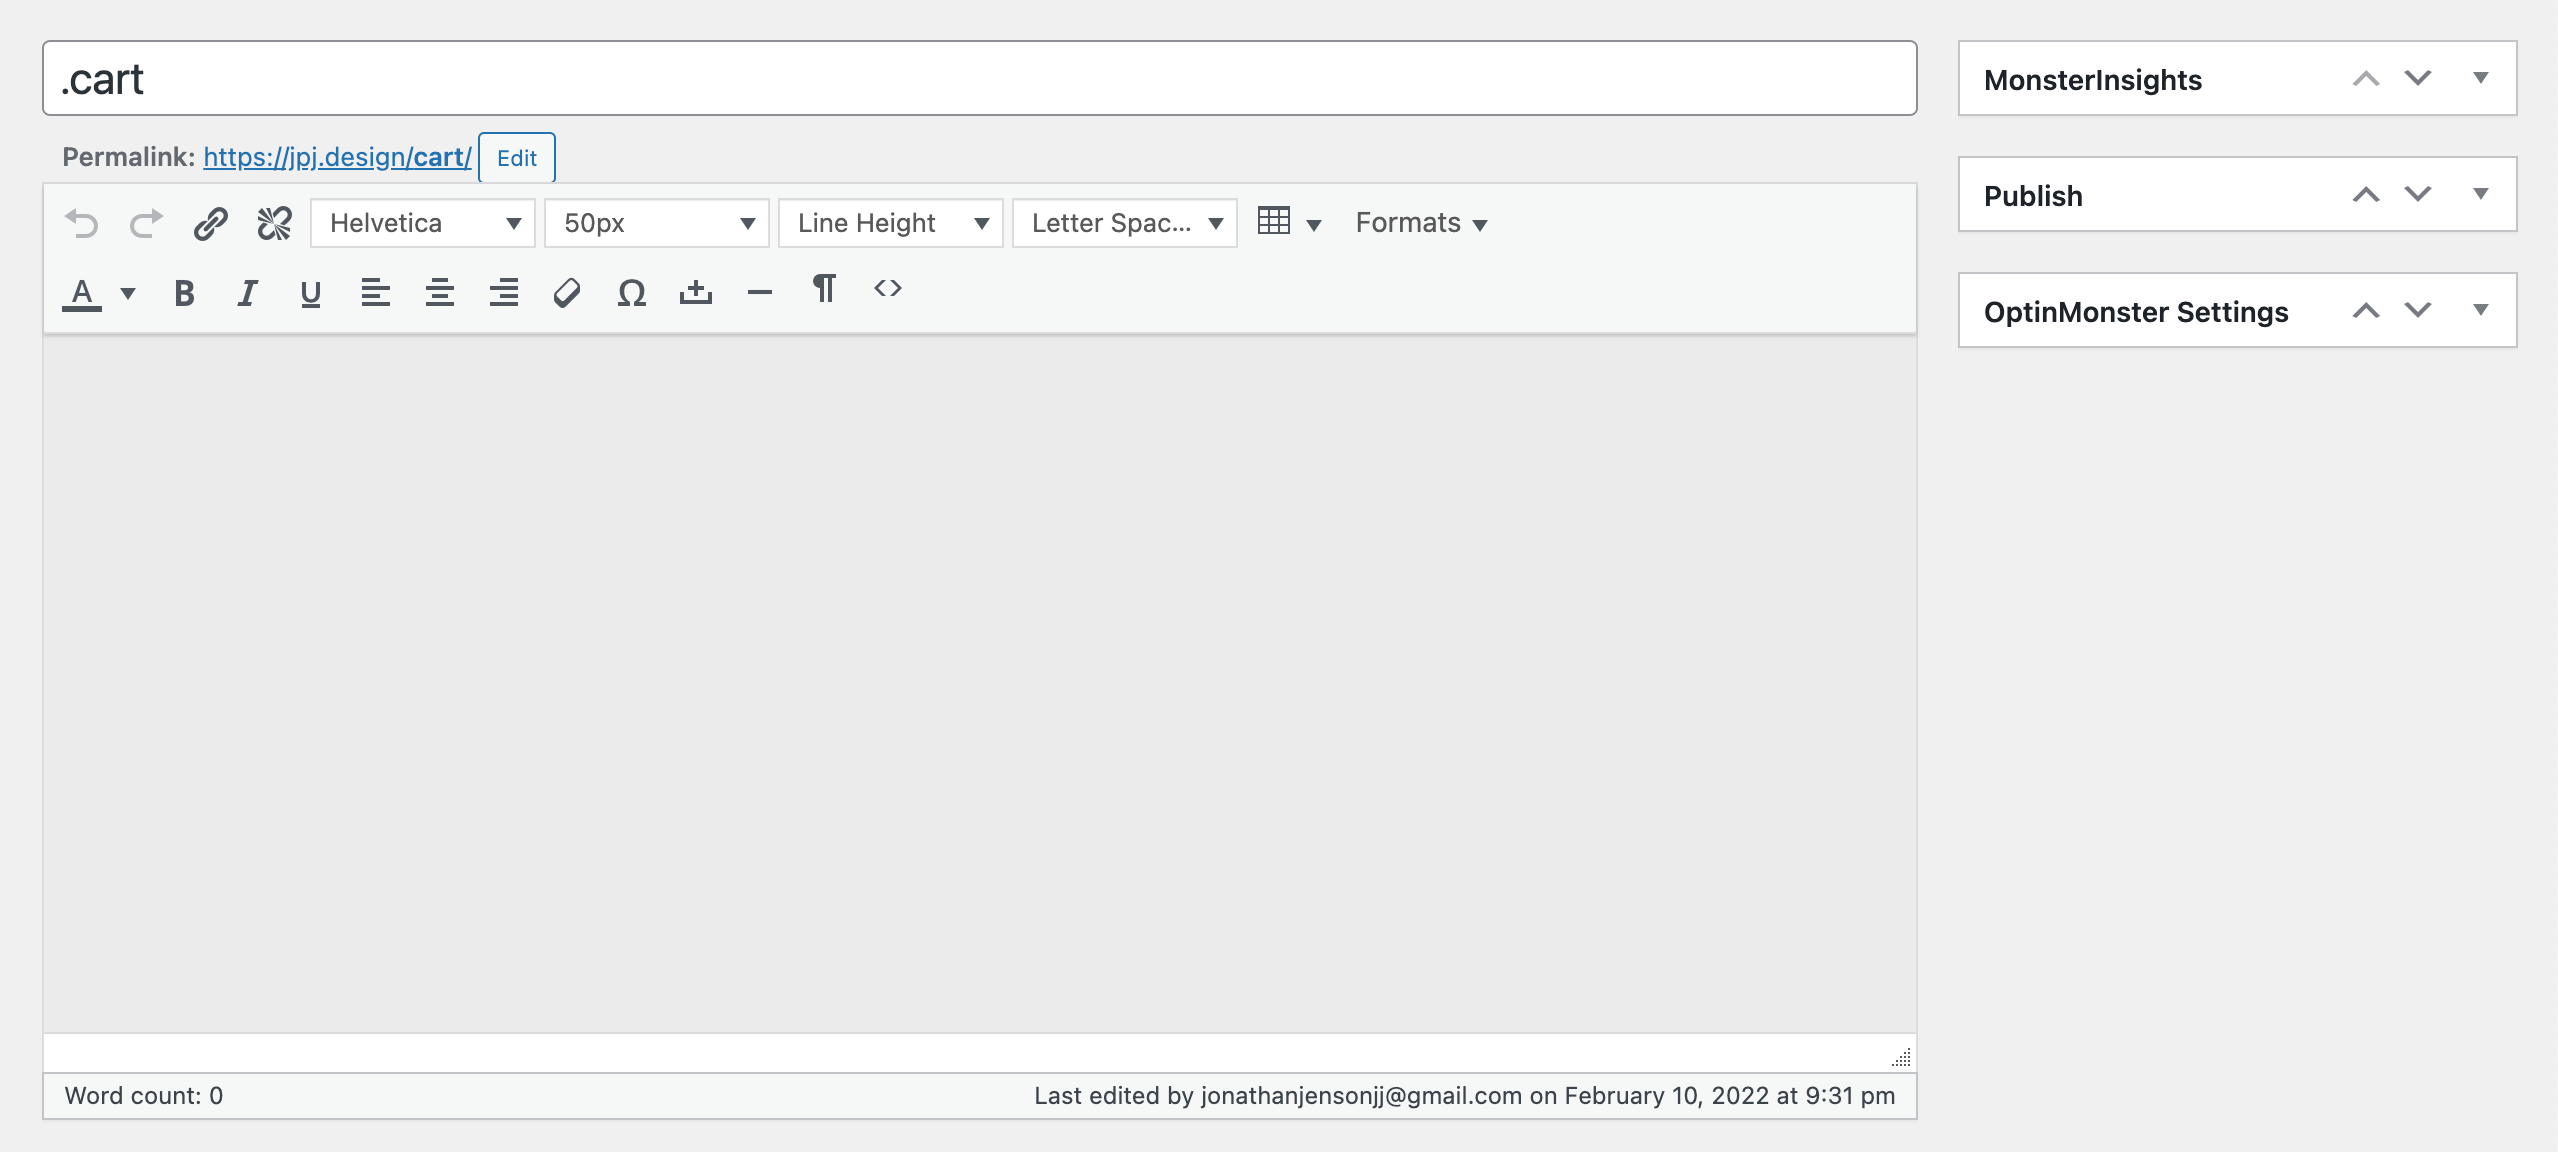Click the Remove link icon
Screen dimensions: 2558x1152
click(x=274, y=223)
